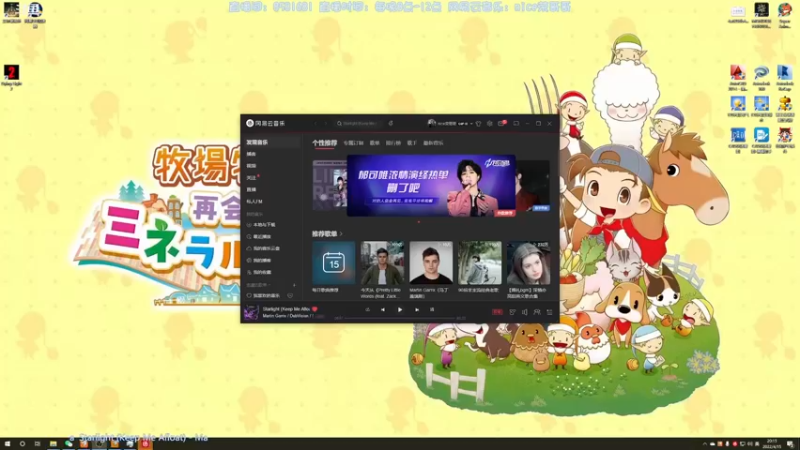
Task: Select the 个性推荐 tab
Action: 324,143
